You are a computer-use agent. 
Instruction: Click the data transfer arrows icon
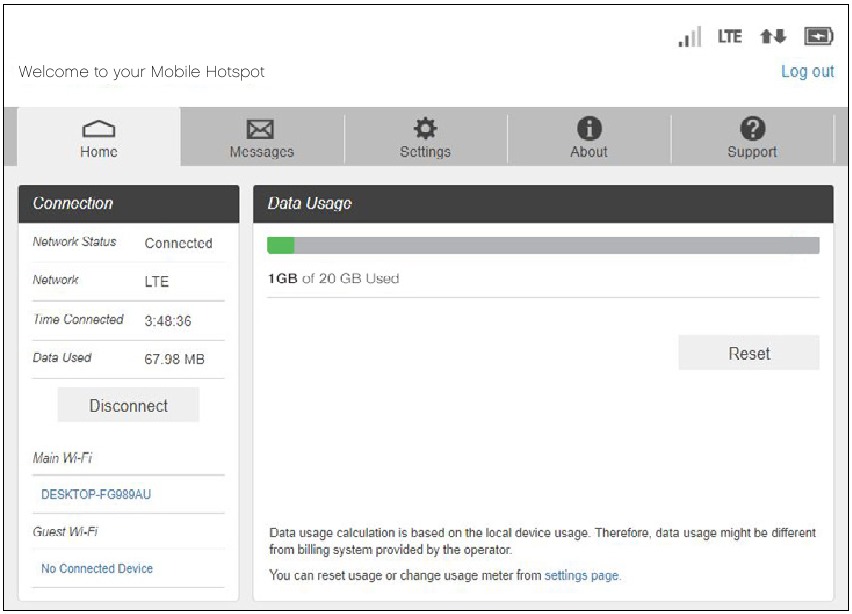774,37
